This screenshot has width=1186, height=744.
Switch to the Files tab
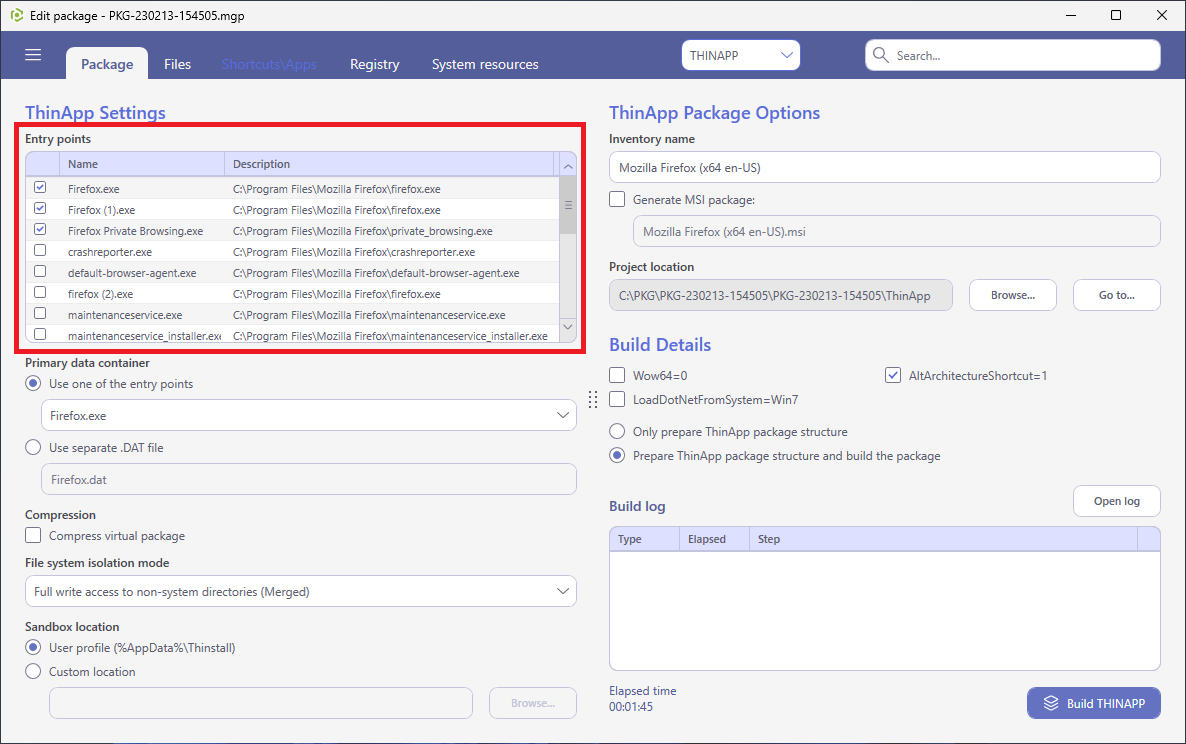click(x=178, y=64)
